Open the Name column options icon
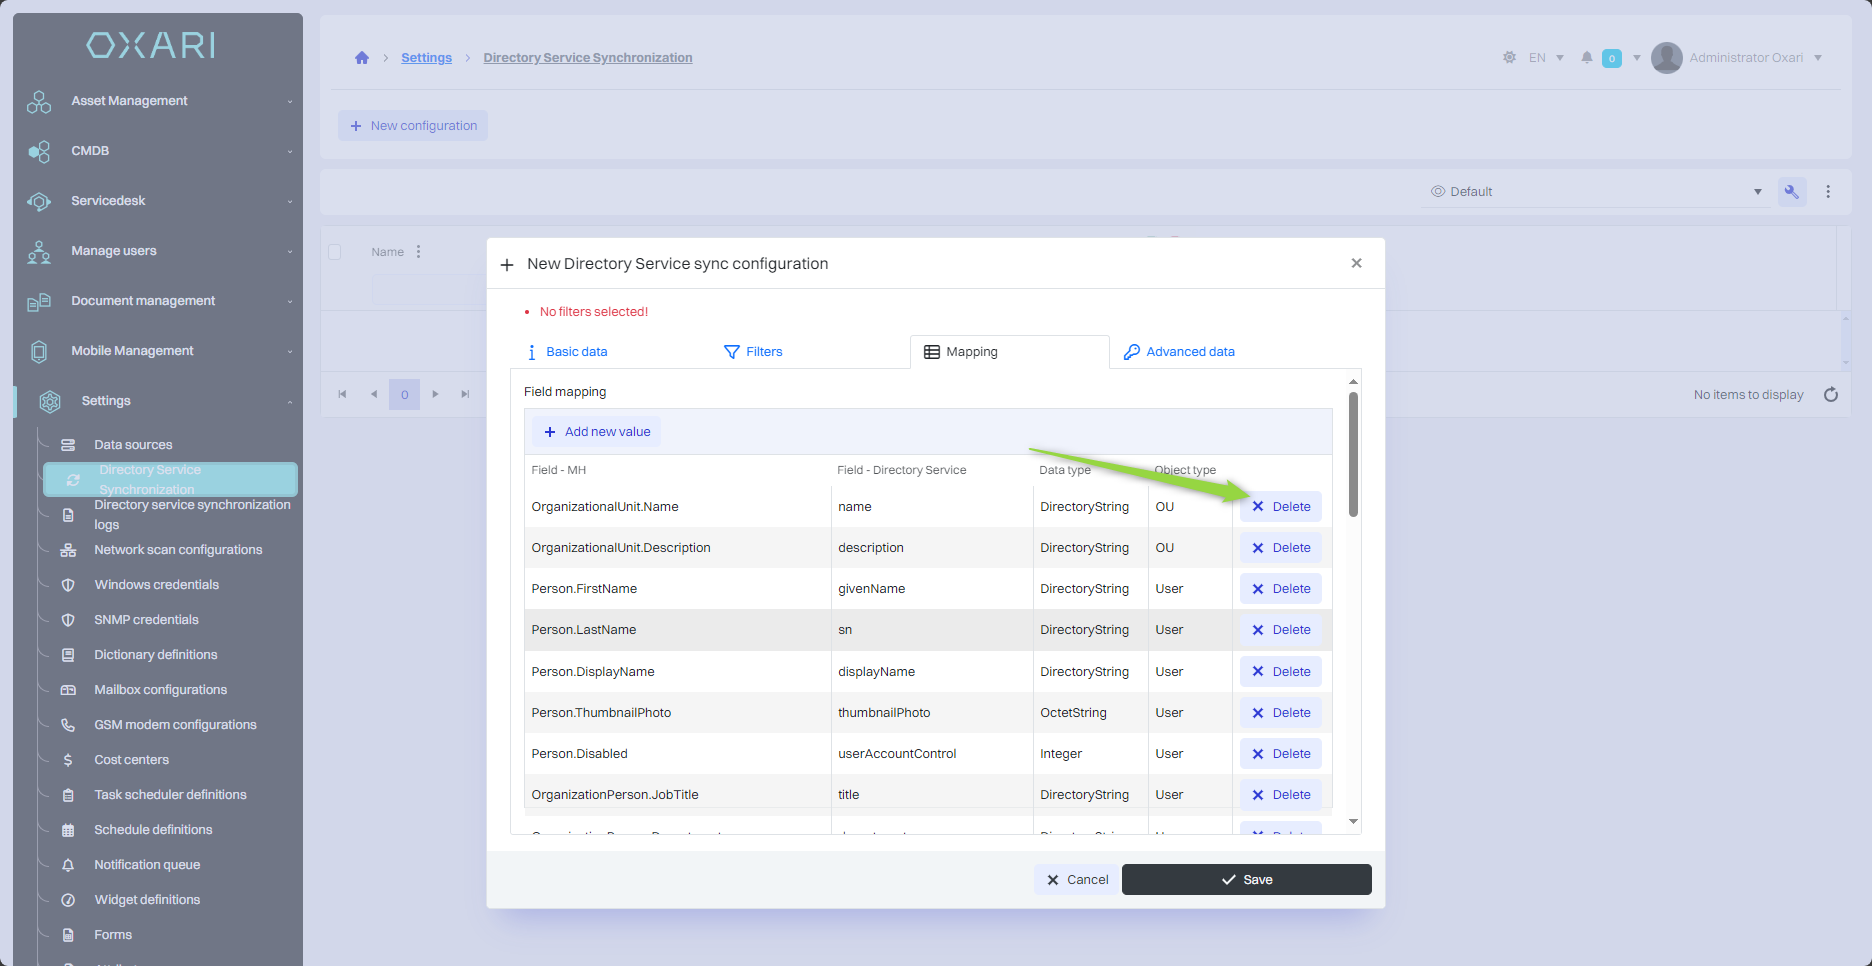 point(418,252)
